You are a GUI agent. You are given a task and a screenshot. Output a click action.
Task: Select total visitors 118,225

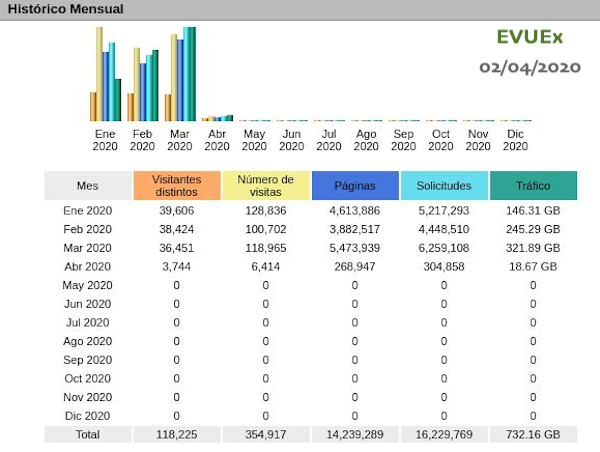pos(177,434)
